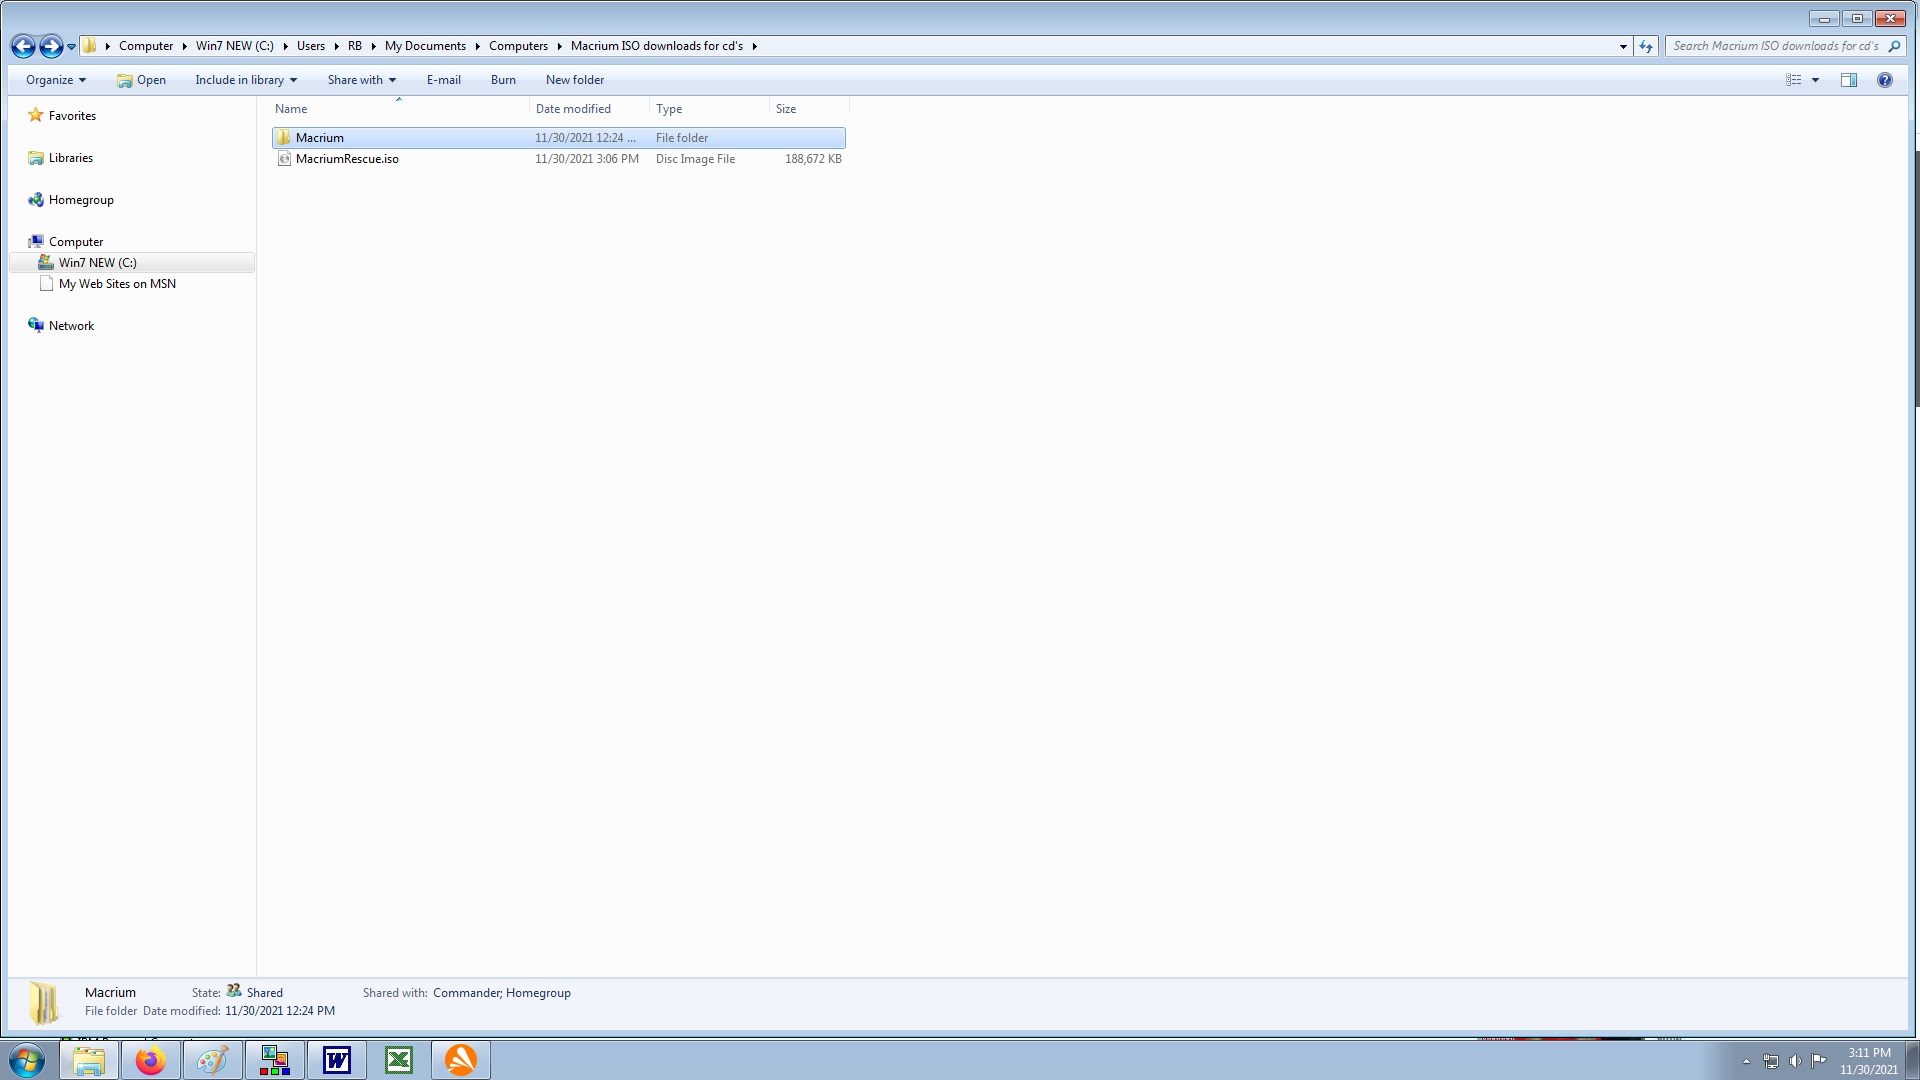The image size is (1920, 1080).
Task: Change your view icon button
Action: 1794,80
